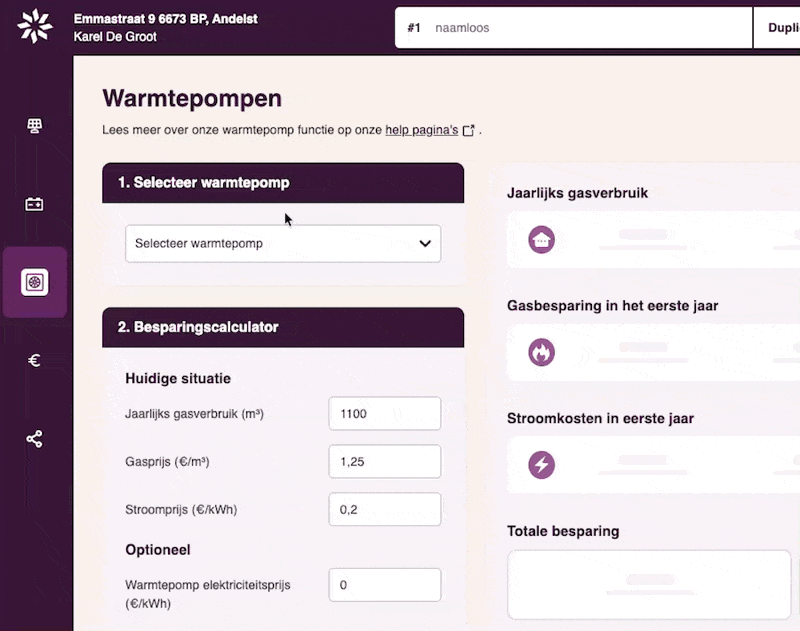Select the heat pump sidebar icon
800x631 pixels.
(35, 282)
